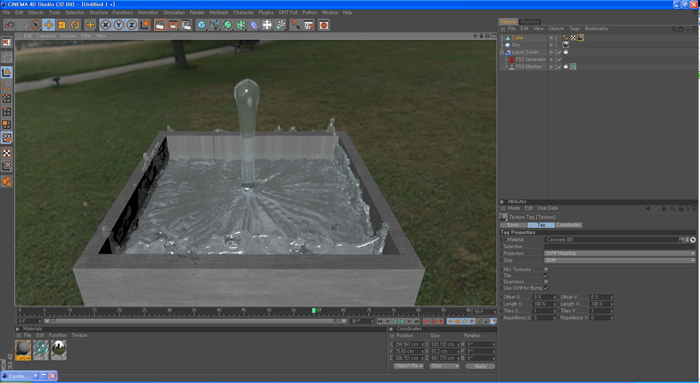
Task: Activate the Rotate tool
Action: click(75, 25)
